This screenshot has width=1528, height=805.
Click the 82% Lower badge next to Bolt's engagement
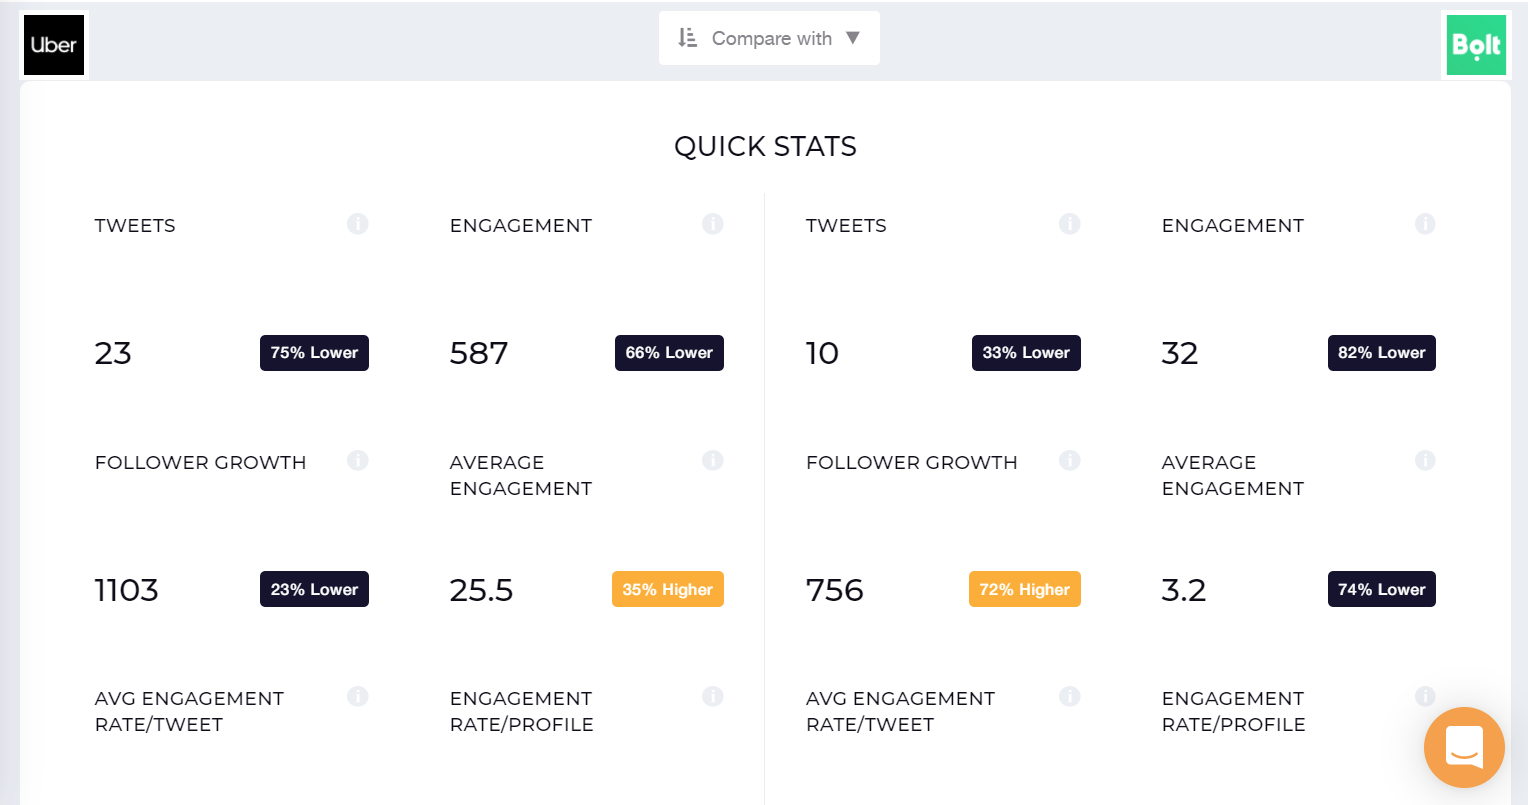click(x=1381, y=353)
